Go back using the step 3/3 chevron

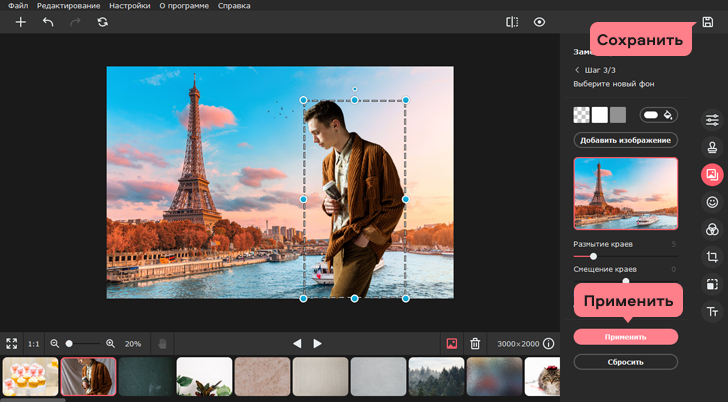click(577, 70)
